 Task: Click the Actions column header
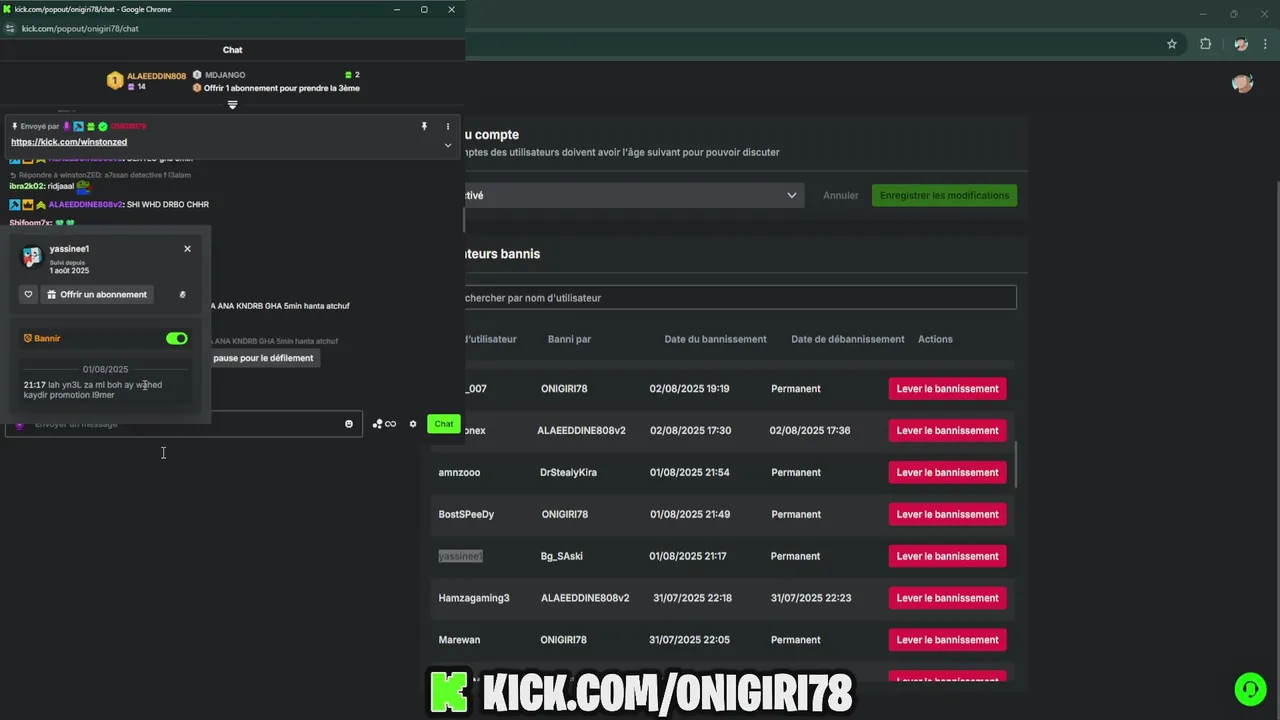(x=935, y=339)
